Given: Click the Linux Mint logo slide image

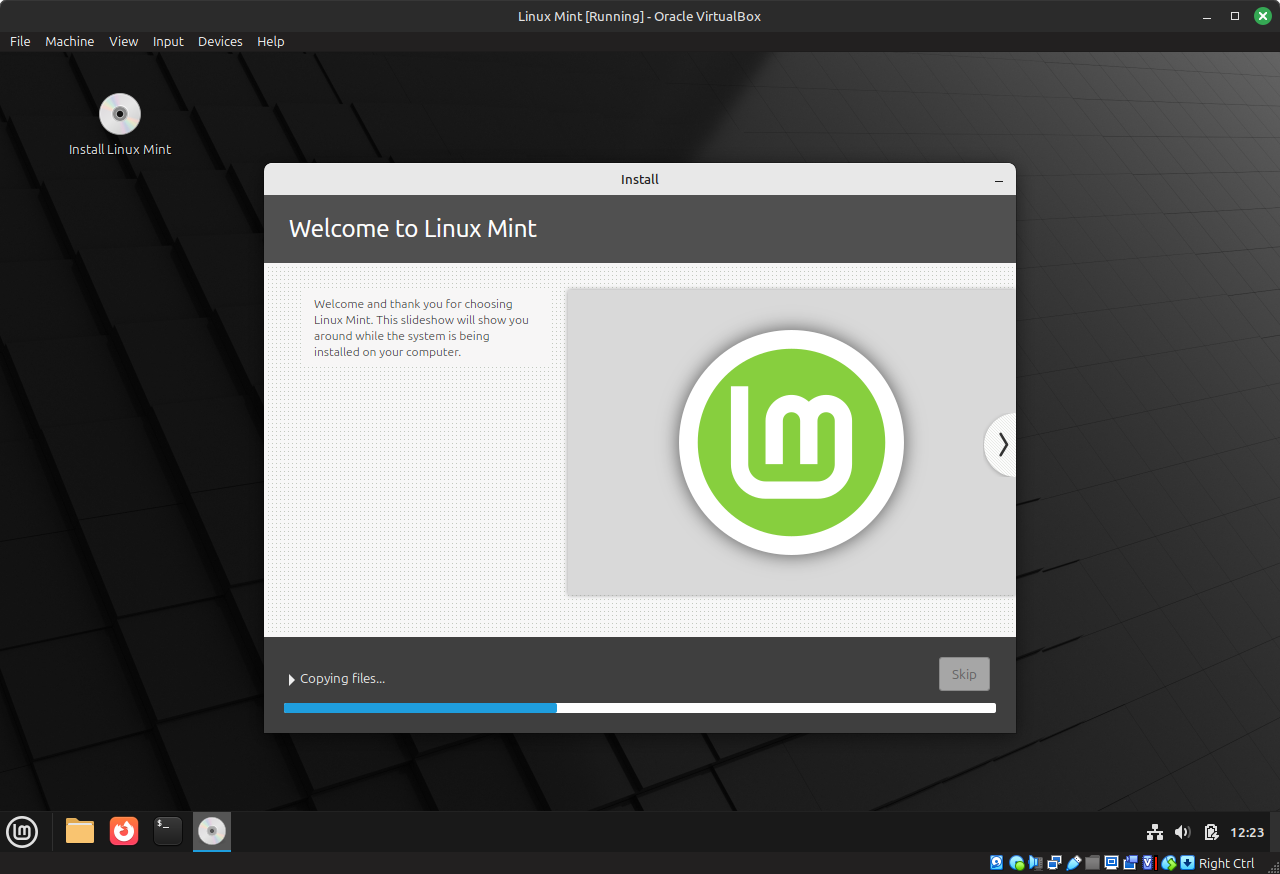Looking at the screenshot, I should point(791,442).
